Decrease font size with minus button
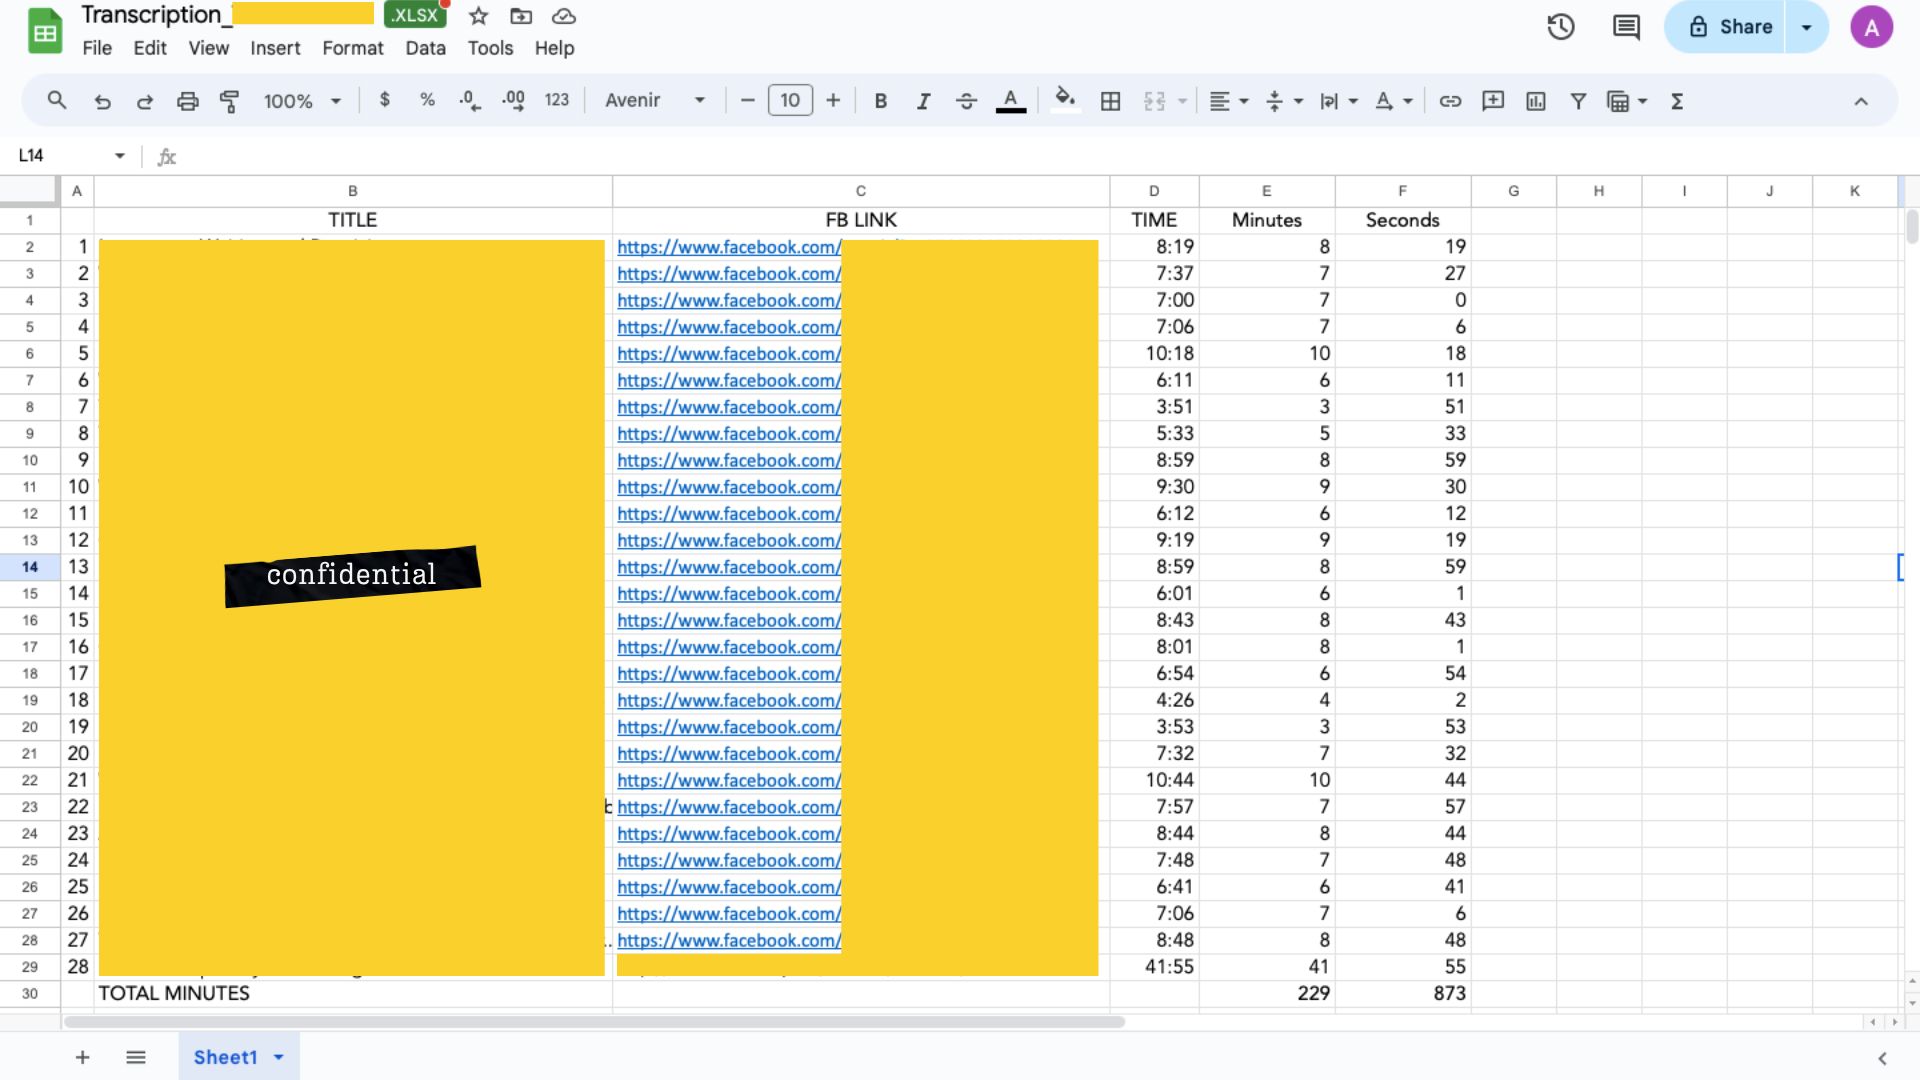The width and height of the screenshot is (1920, 1080). coord(747,100)
